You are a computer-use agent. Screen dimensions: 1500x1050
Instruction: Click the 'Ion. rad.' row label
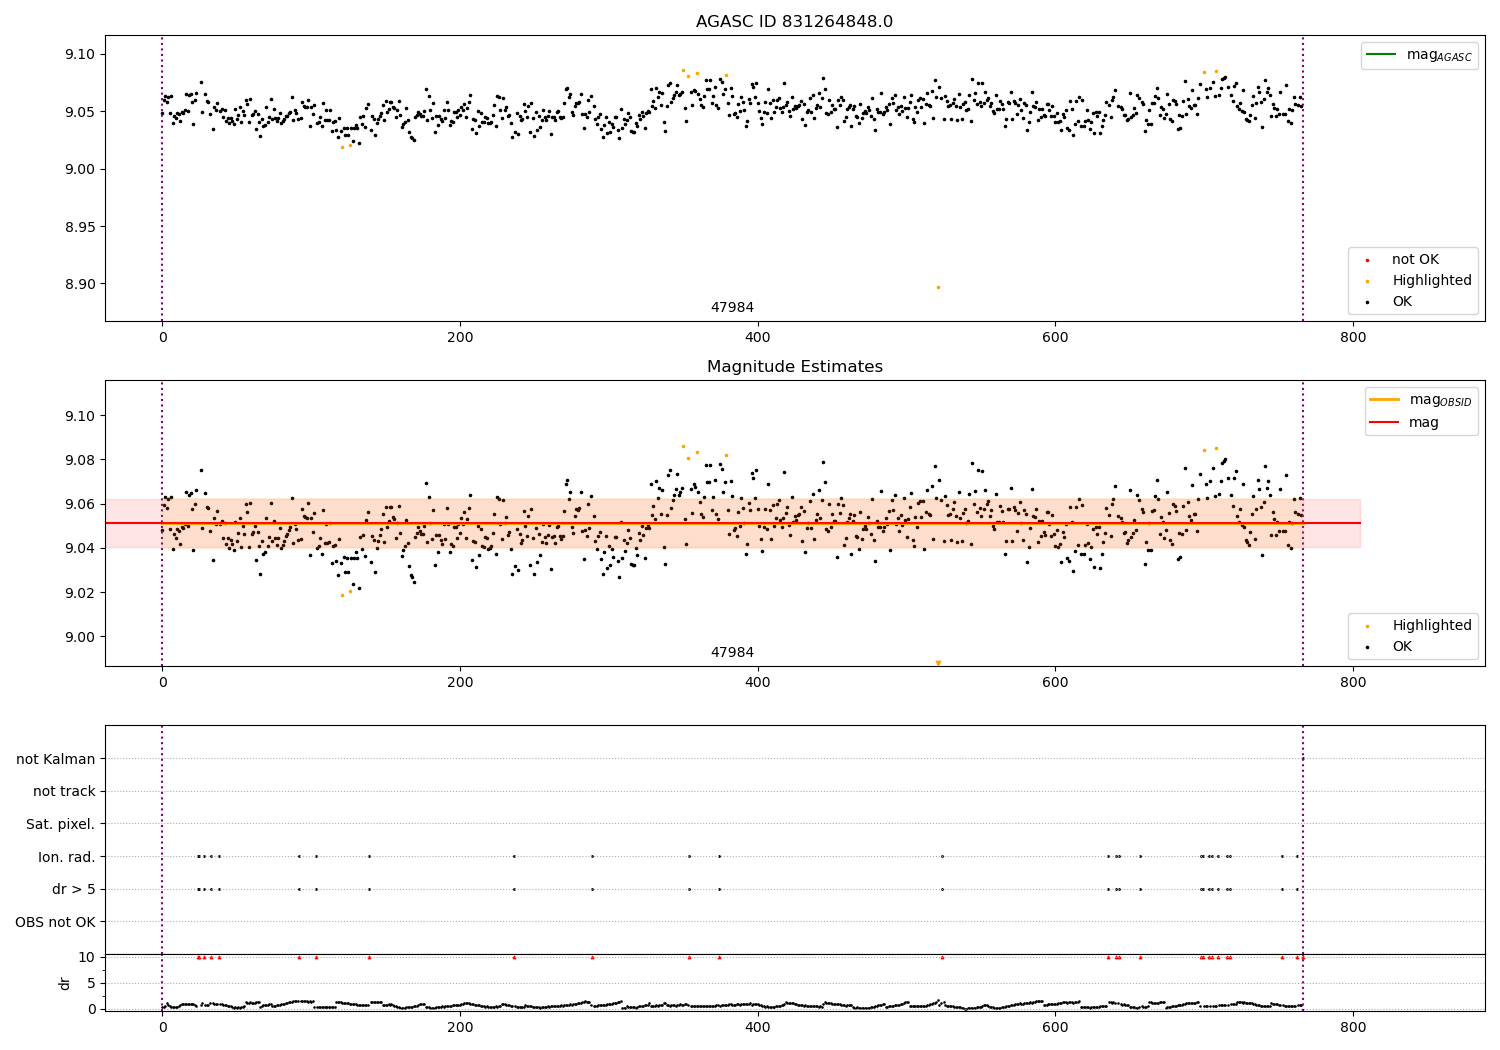(x=67, y=857)
